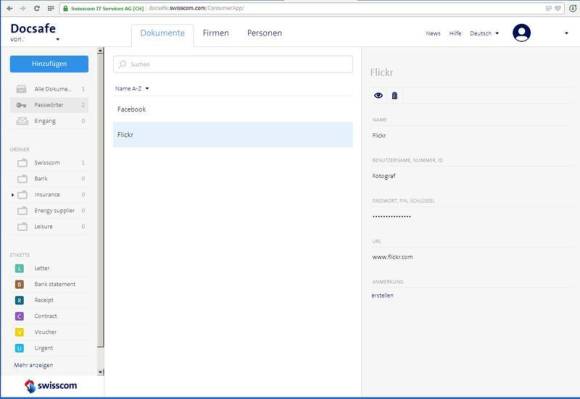This screenshot has height=399, width=580.
Task: Click the blue Hinzufügen button
Action: (49, 64)
